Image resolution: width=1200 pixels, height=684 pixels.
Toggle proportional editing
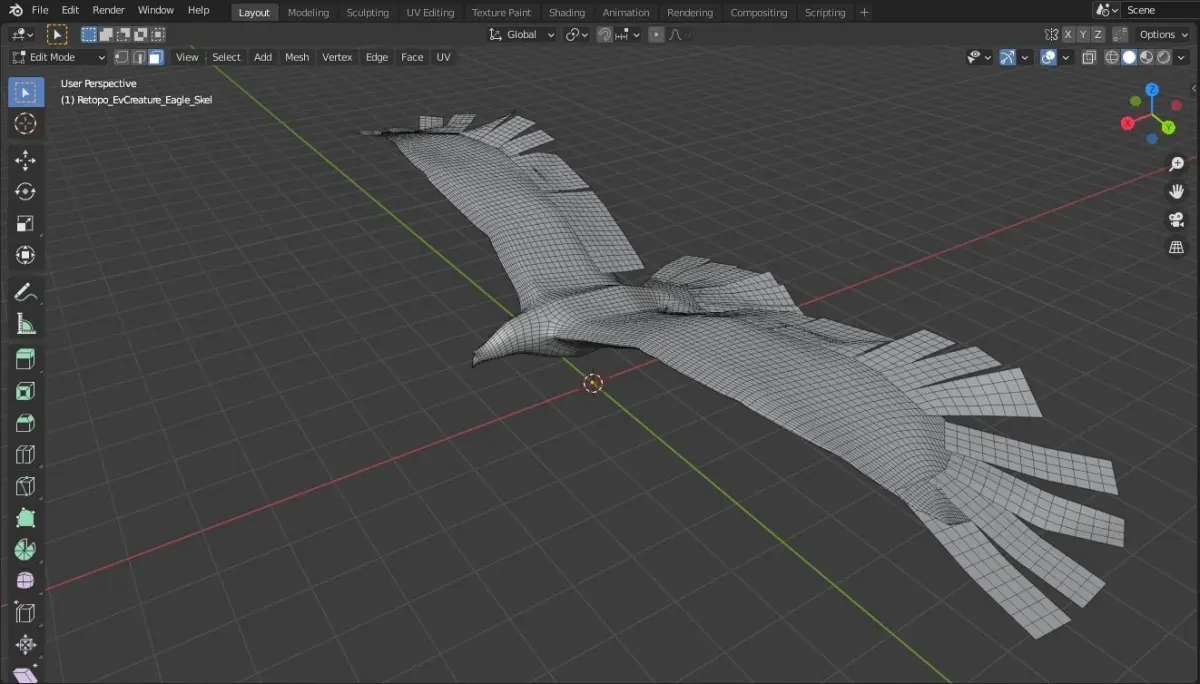(x=656, y=34)
